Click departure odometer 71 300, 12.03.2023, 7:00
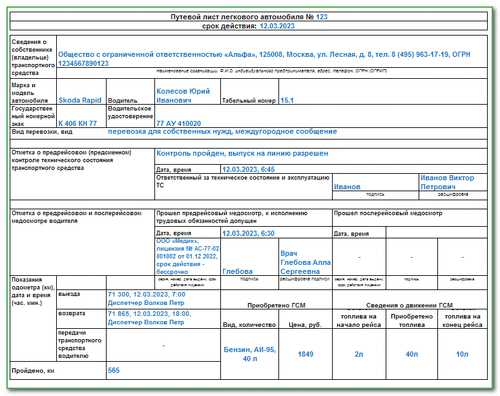 [147, 294]
